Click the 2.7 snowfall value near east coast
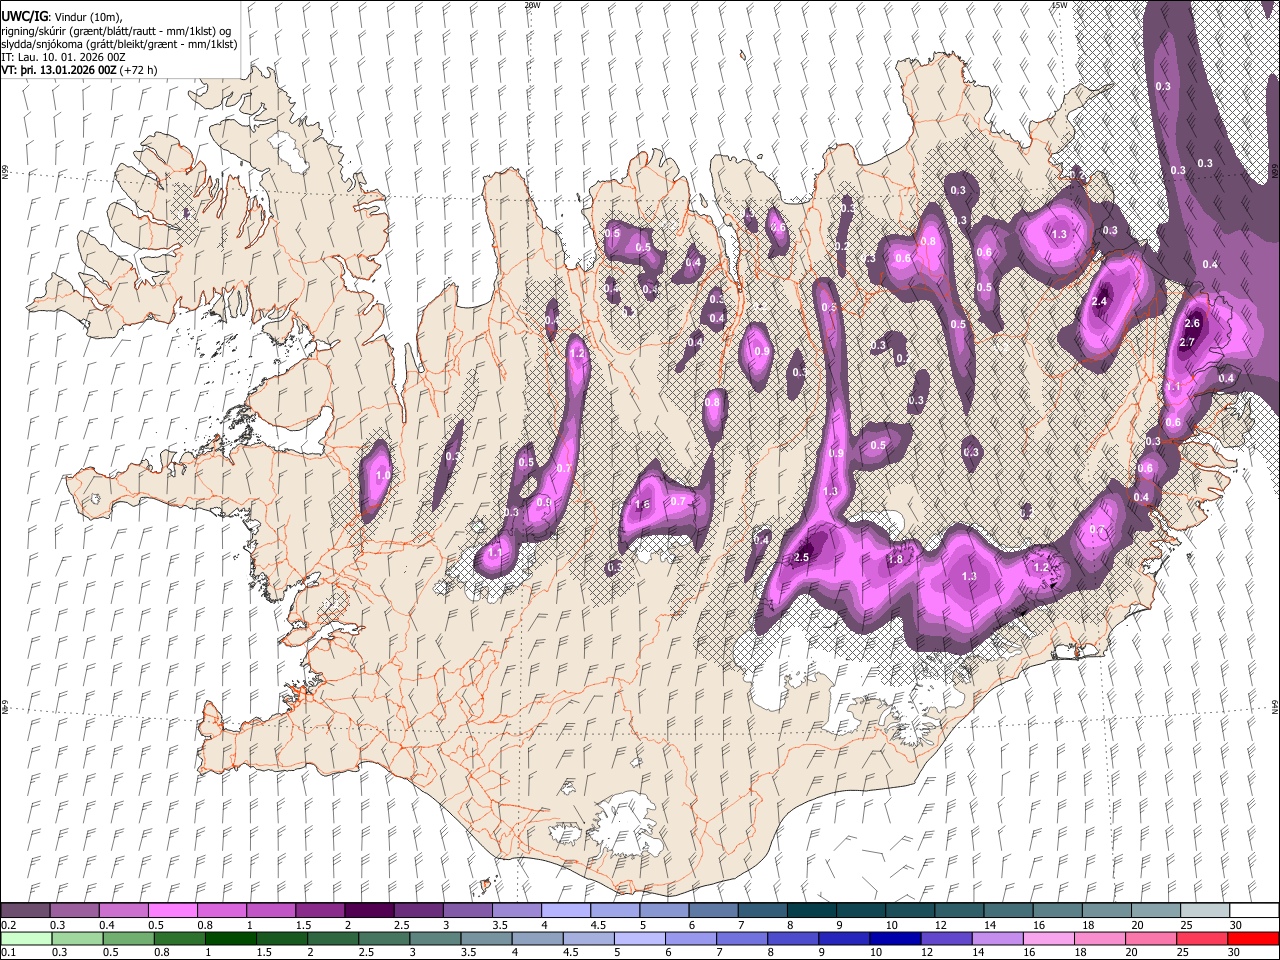This screenshot has height=960, width=1280. coord(1187,343)
